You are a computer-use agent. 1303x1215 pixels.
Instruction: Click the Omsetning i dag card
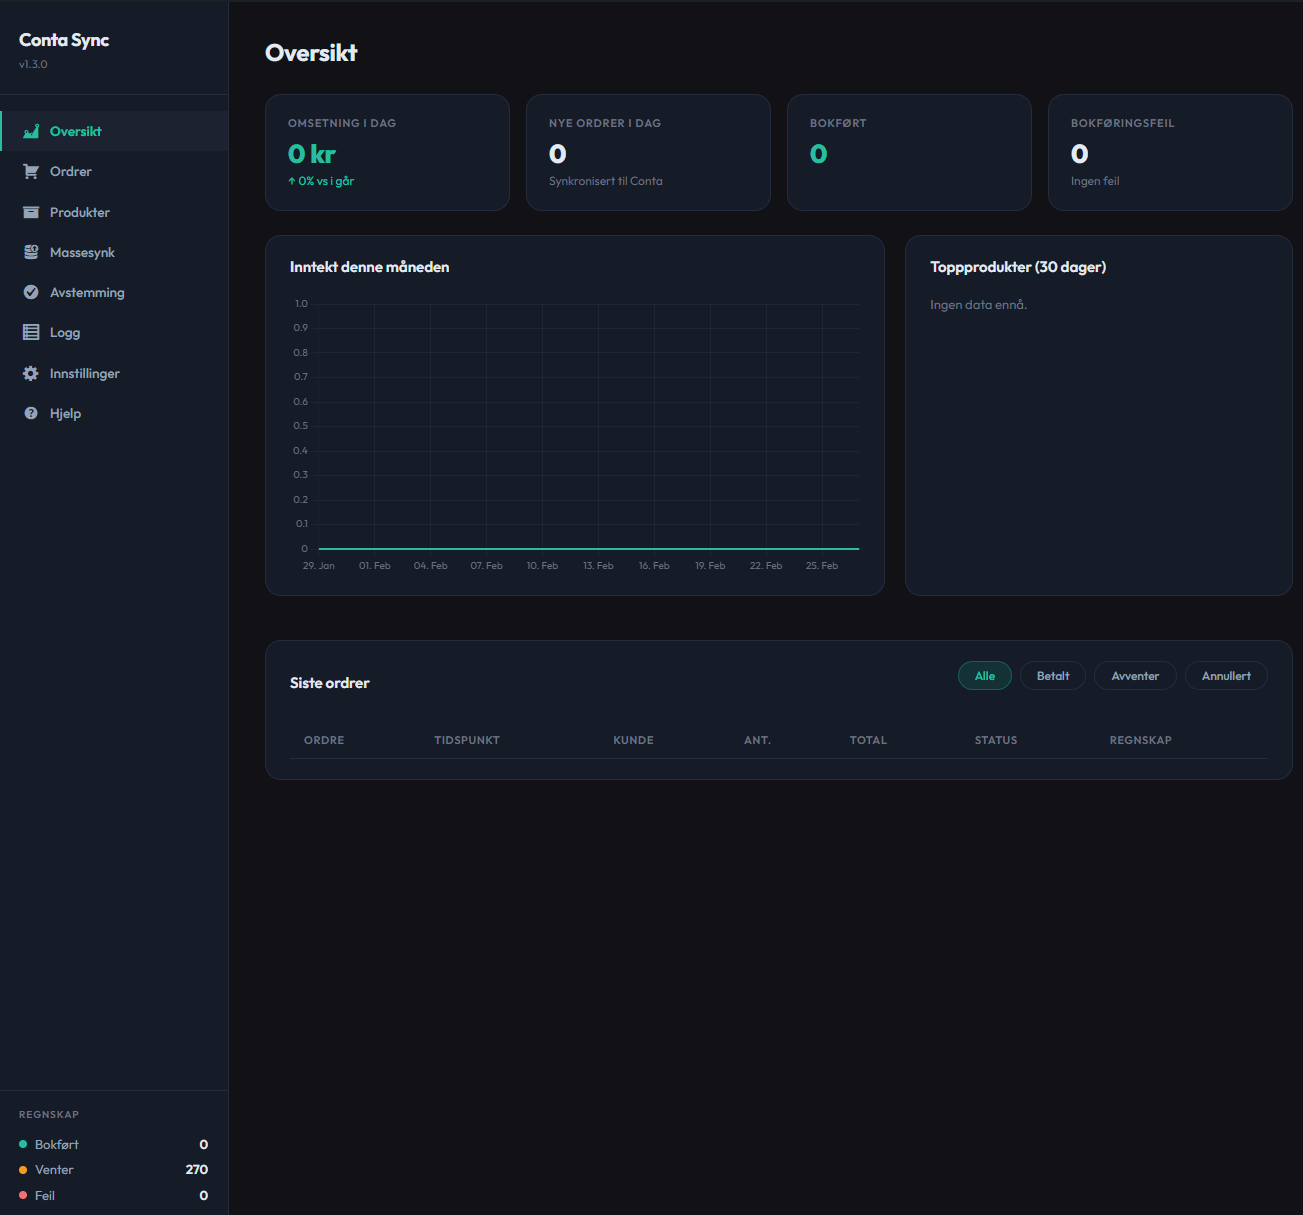tap(387, 152)
